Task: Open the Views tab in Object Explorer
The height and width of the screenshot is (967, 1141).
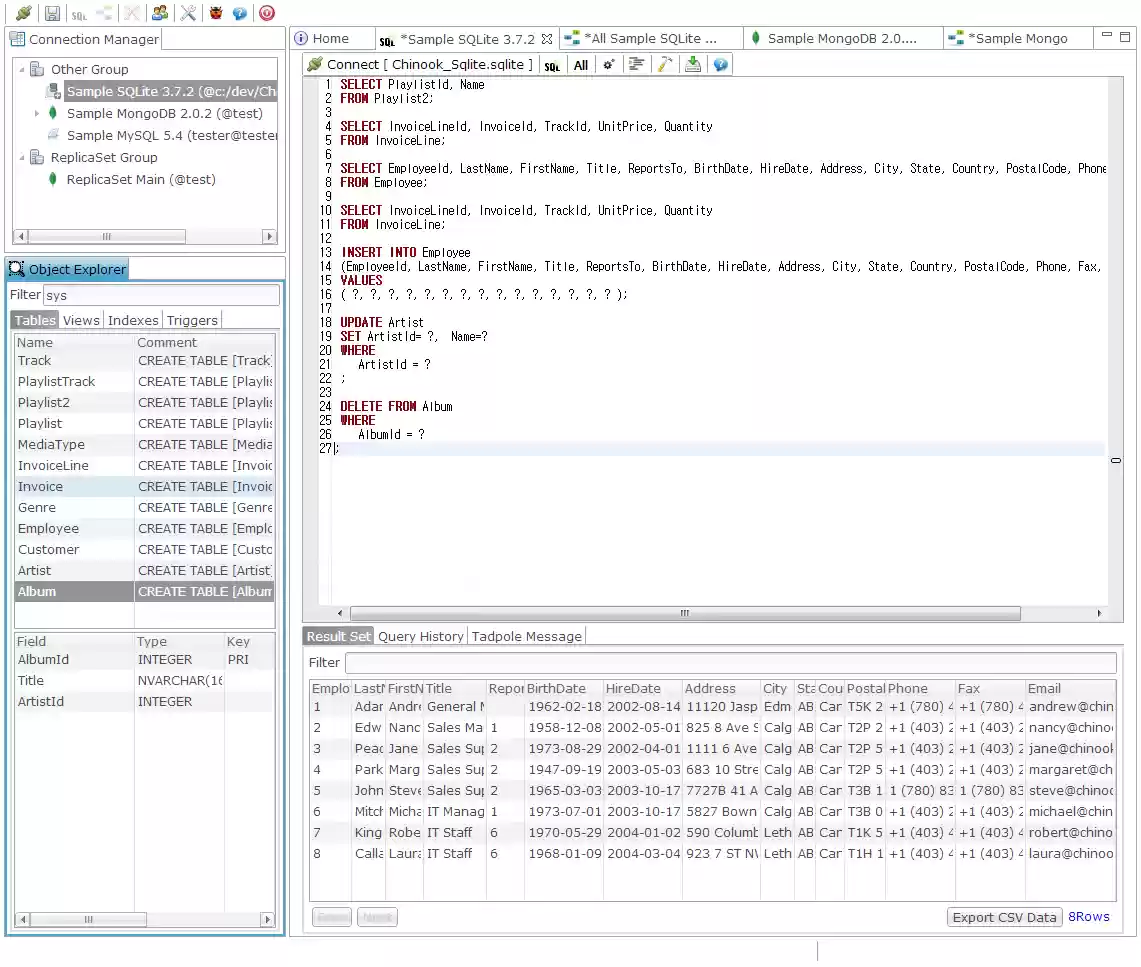Action: (x=81, y=320)
